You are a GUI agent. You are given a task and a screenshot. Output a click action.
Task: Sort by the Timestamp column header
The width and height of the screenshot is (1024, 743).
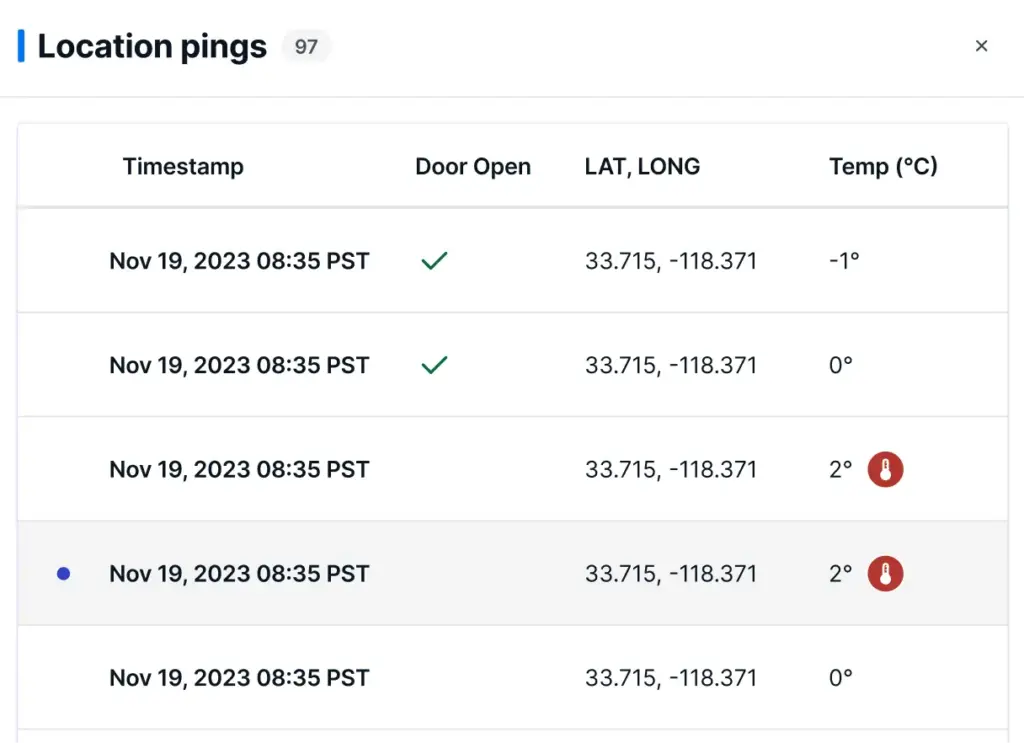183,167
